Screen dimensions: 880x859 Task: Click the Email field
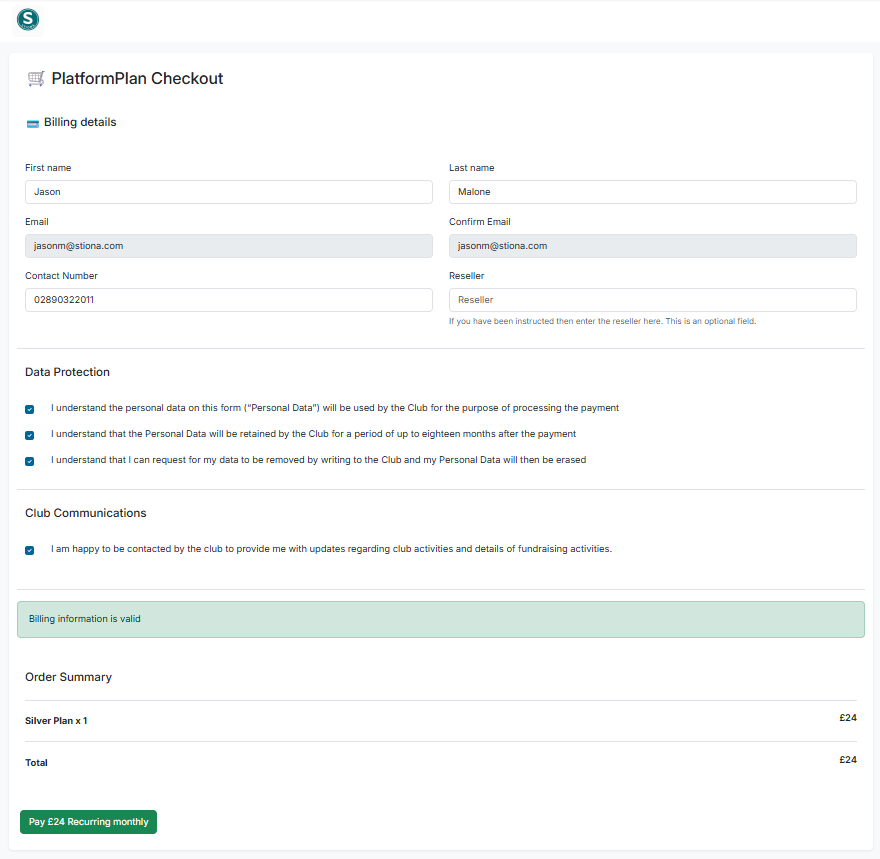point(228,245)
